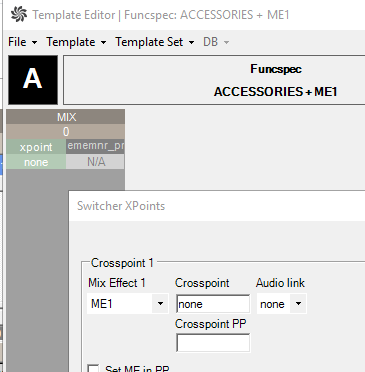Click the black A template set tile
This screenshot has width=365, height=372.
tap(33, 80)
